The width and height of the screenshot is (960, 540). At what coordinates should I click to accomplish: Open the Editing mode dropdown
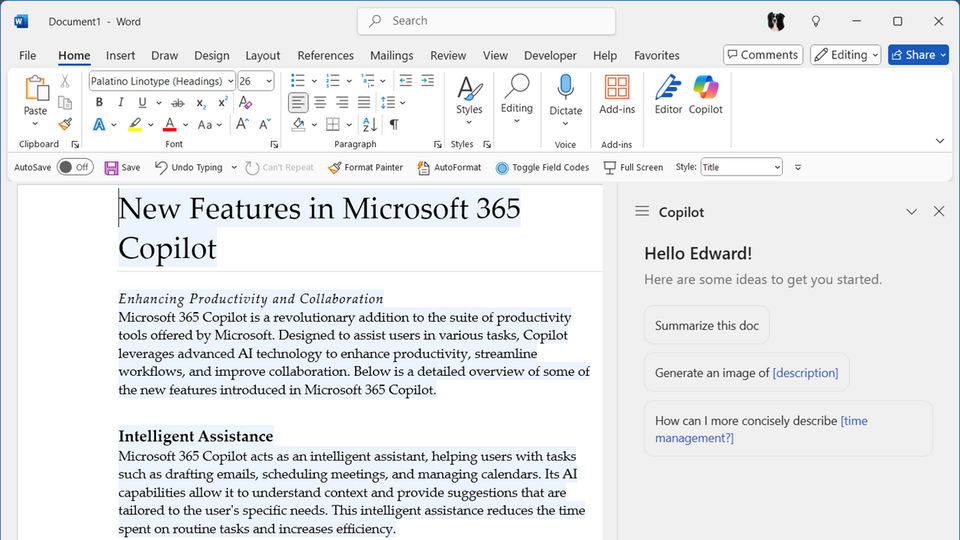(x=846, y=55)
